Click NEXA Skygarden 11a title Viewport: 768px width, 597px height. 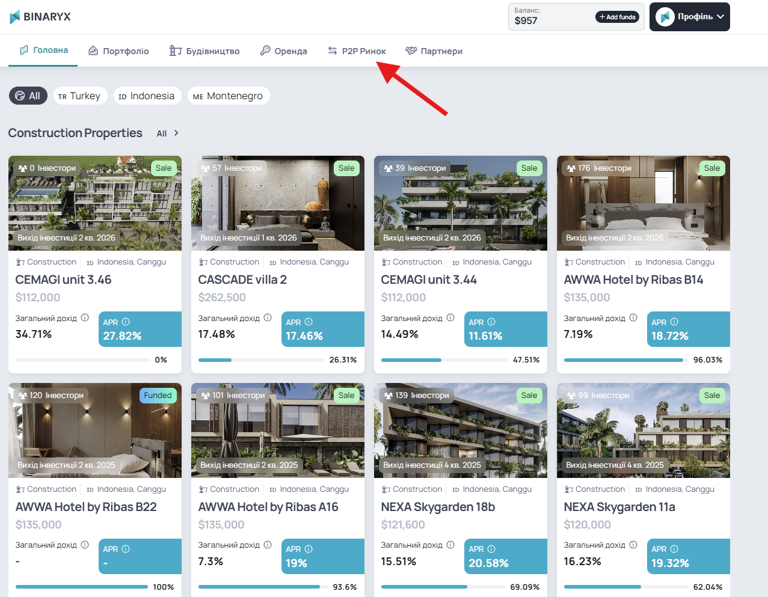(x=620, y=507)
